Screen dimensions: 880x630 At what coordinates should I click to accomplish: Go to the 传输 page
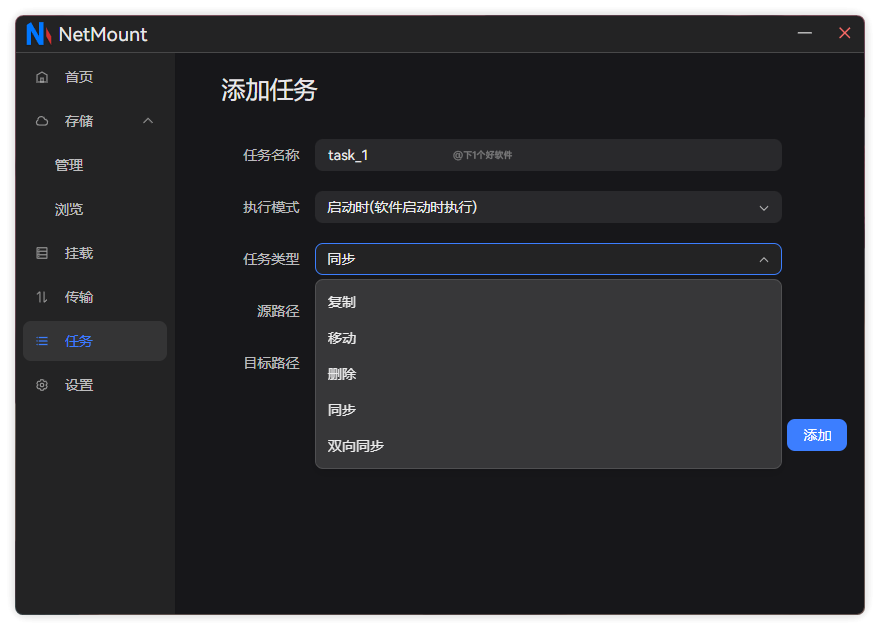tap(95, 297)
